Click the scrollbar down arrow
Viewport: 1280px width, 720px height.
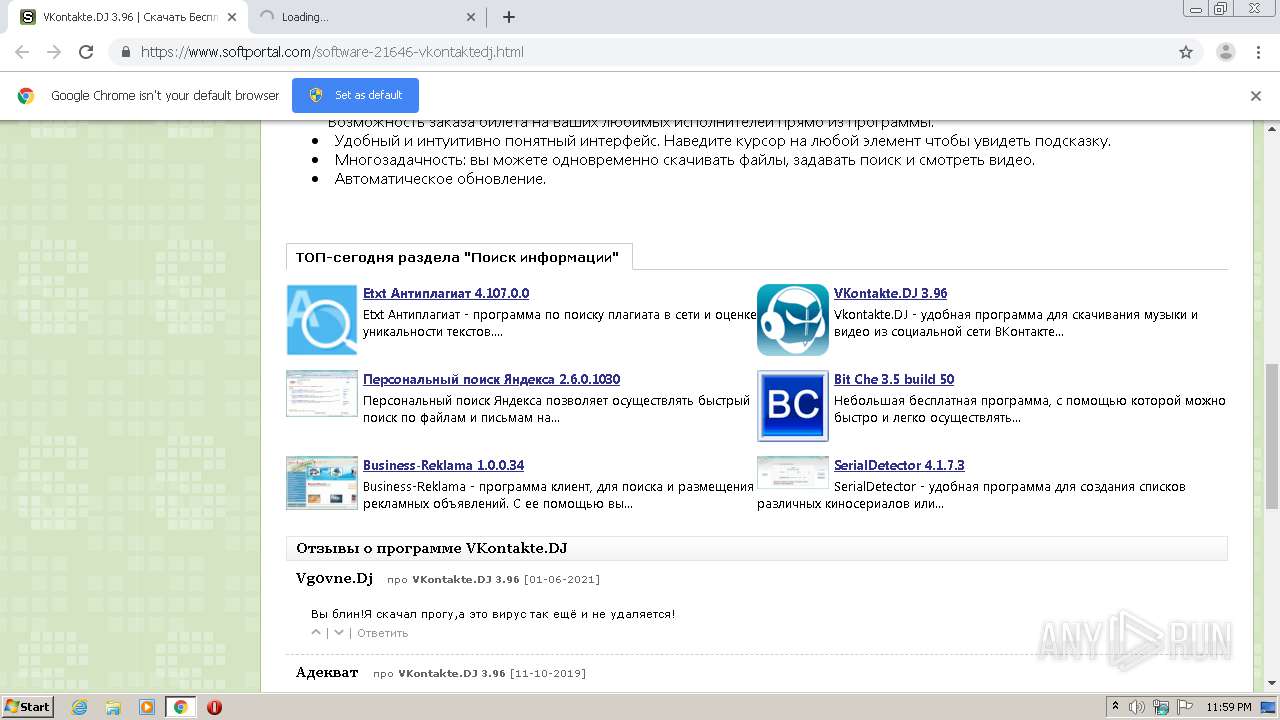pyautogui.click(x=1272, y=683)
